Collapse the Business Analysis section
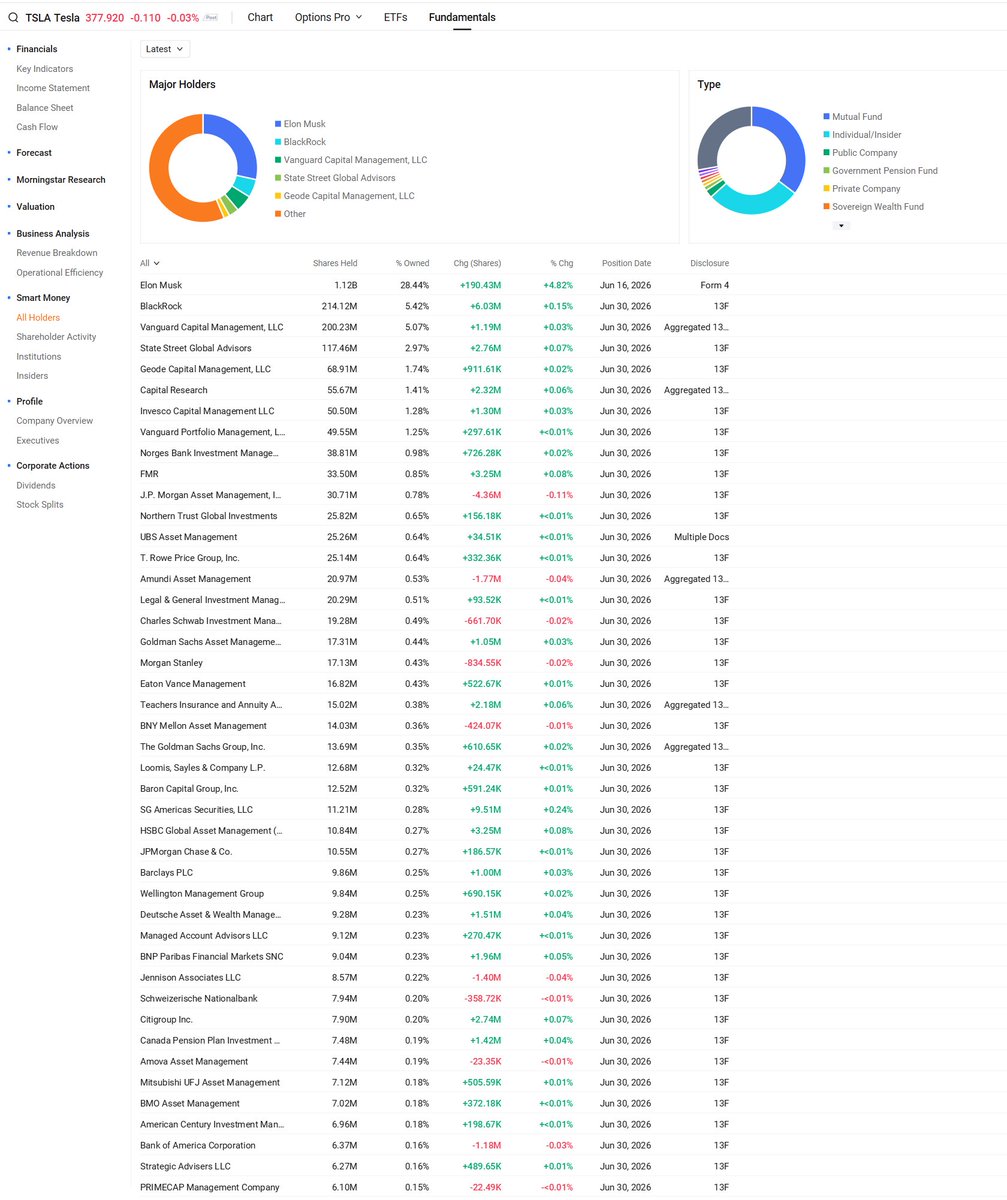The image size is (1007, 1200). point(52,234)
